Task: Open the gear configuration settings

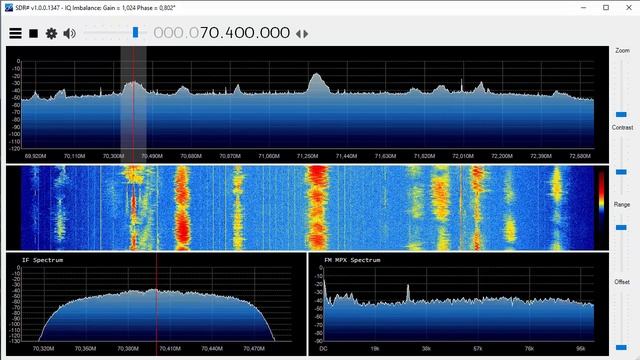Action: click(51, 33)
